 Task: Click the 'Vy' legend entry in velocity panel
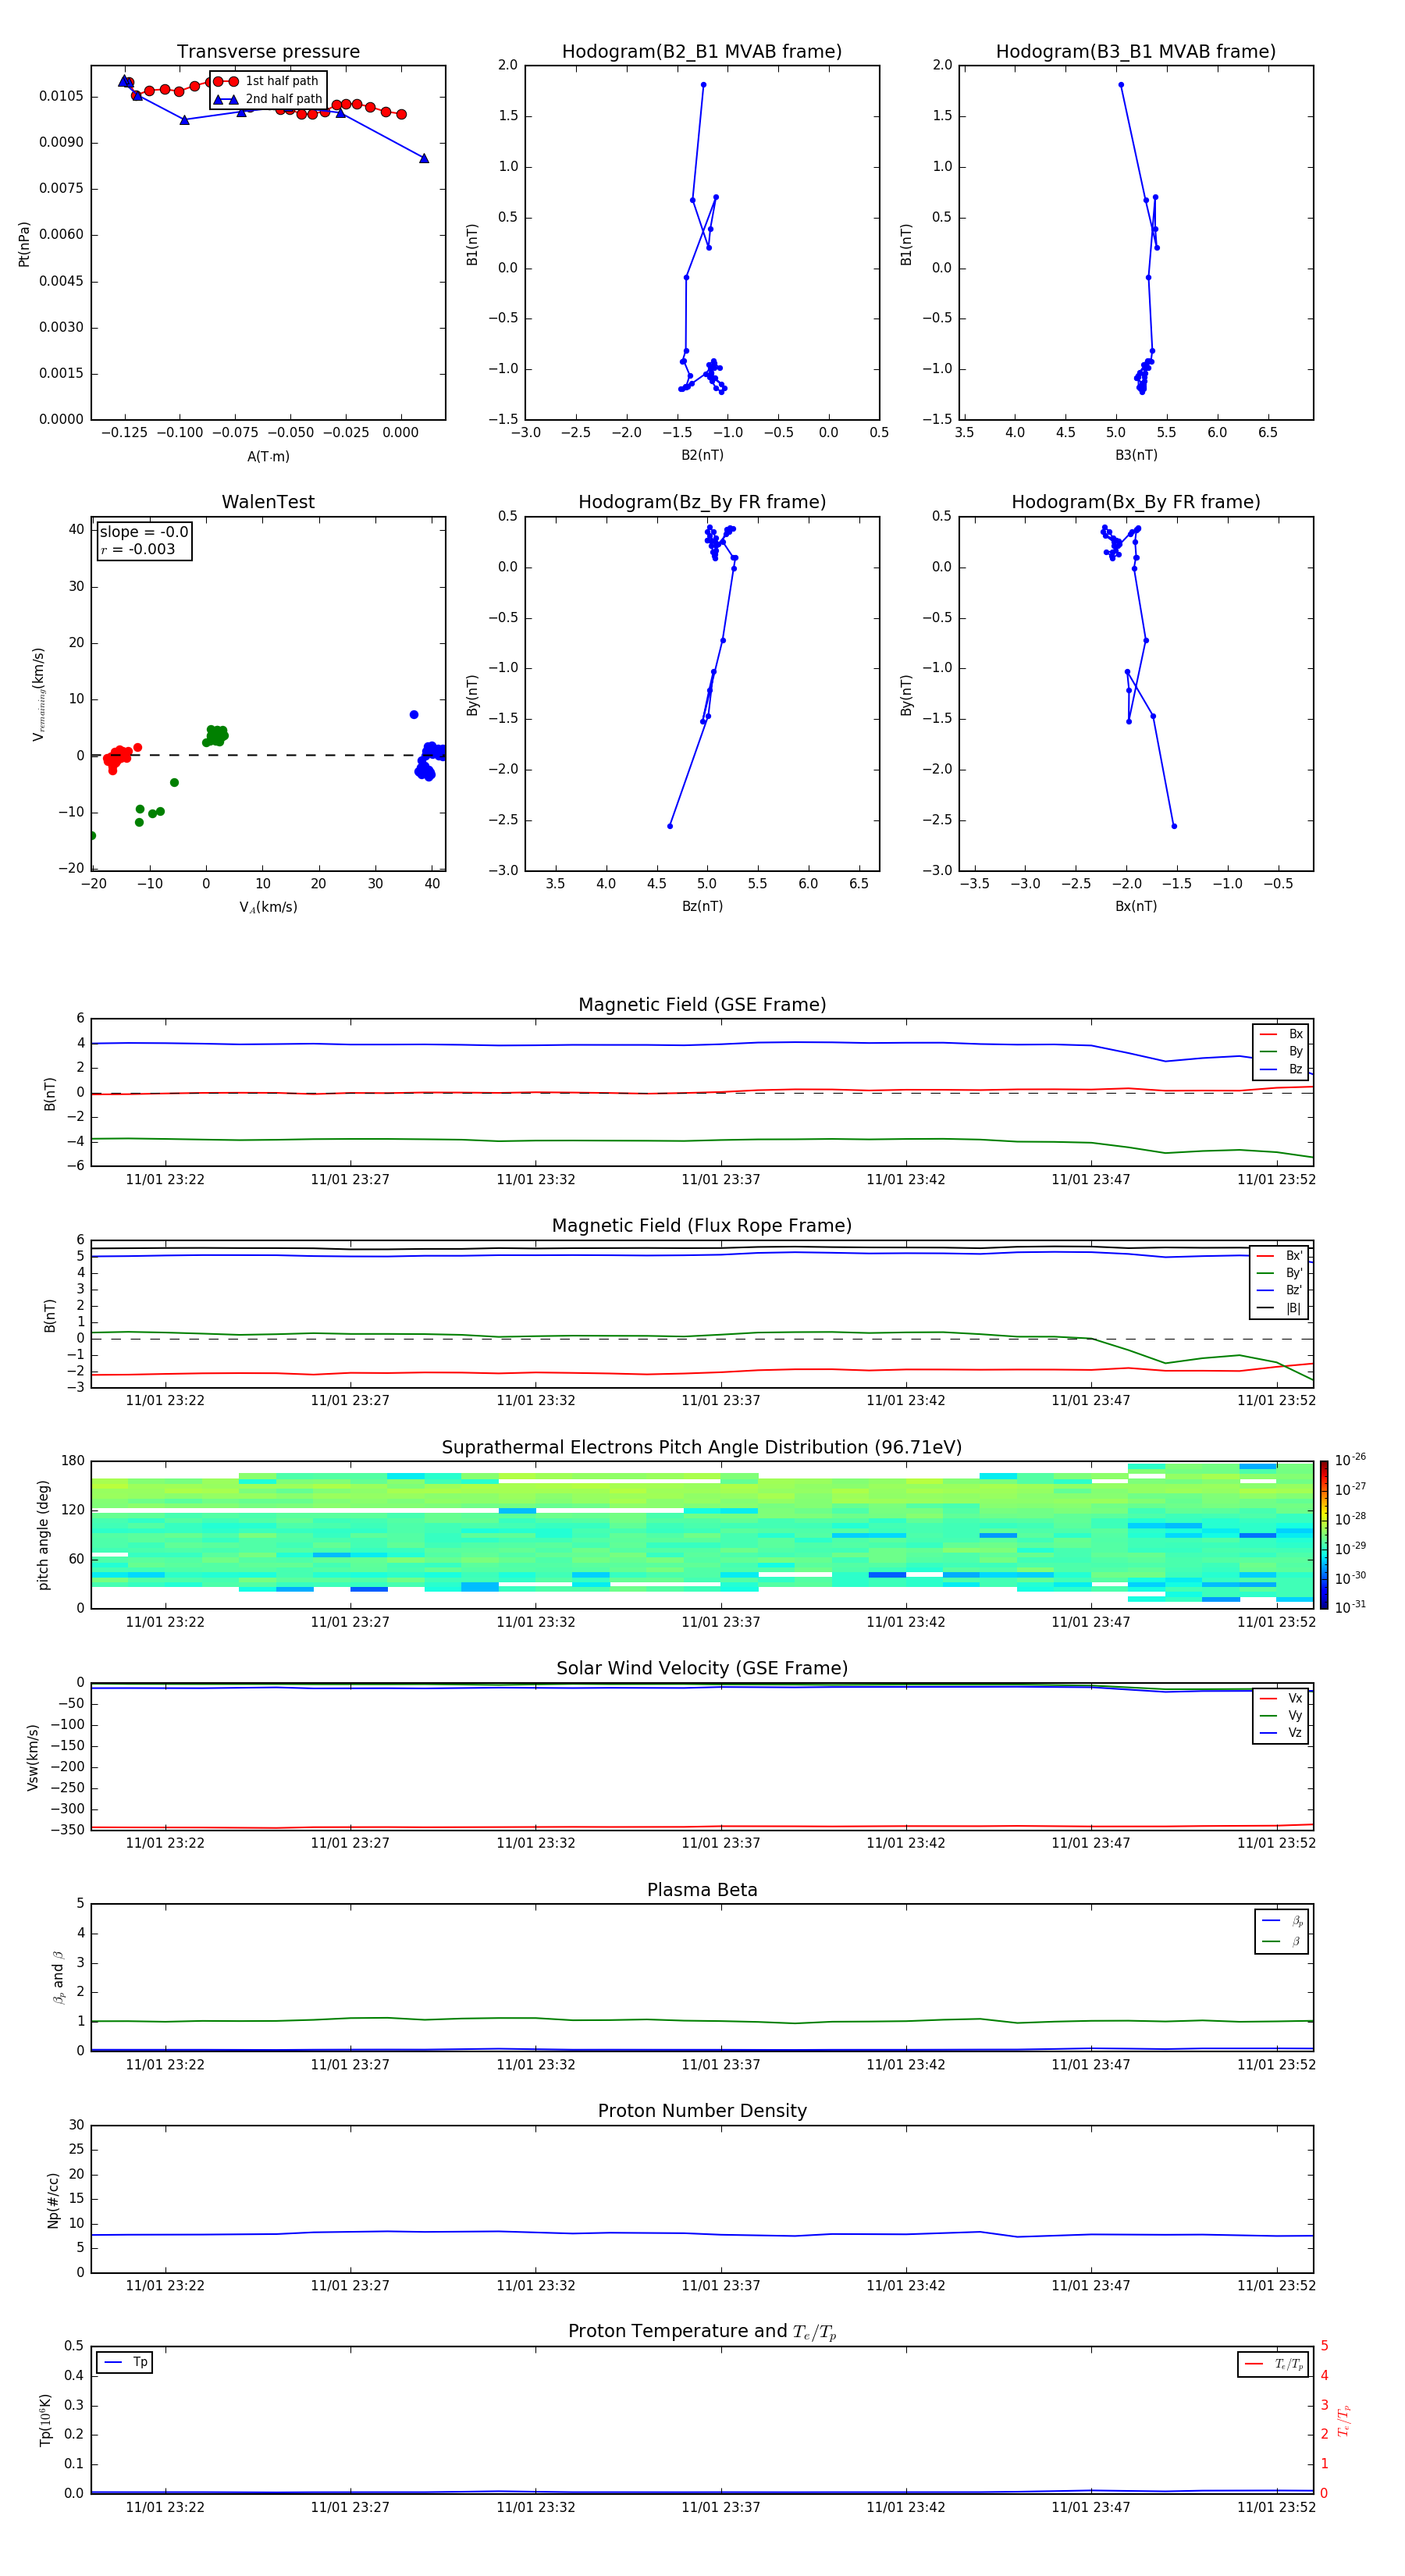[1281, 1715]
